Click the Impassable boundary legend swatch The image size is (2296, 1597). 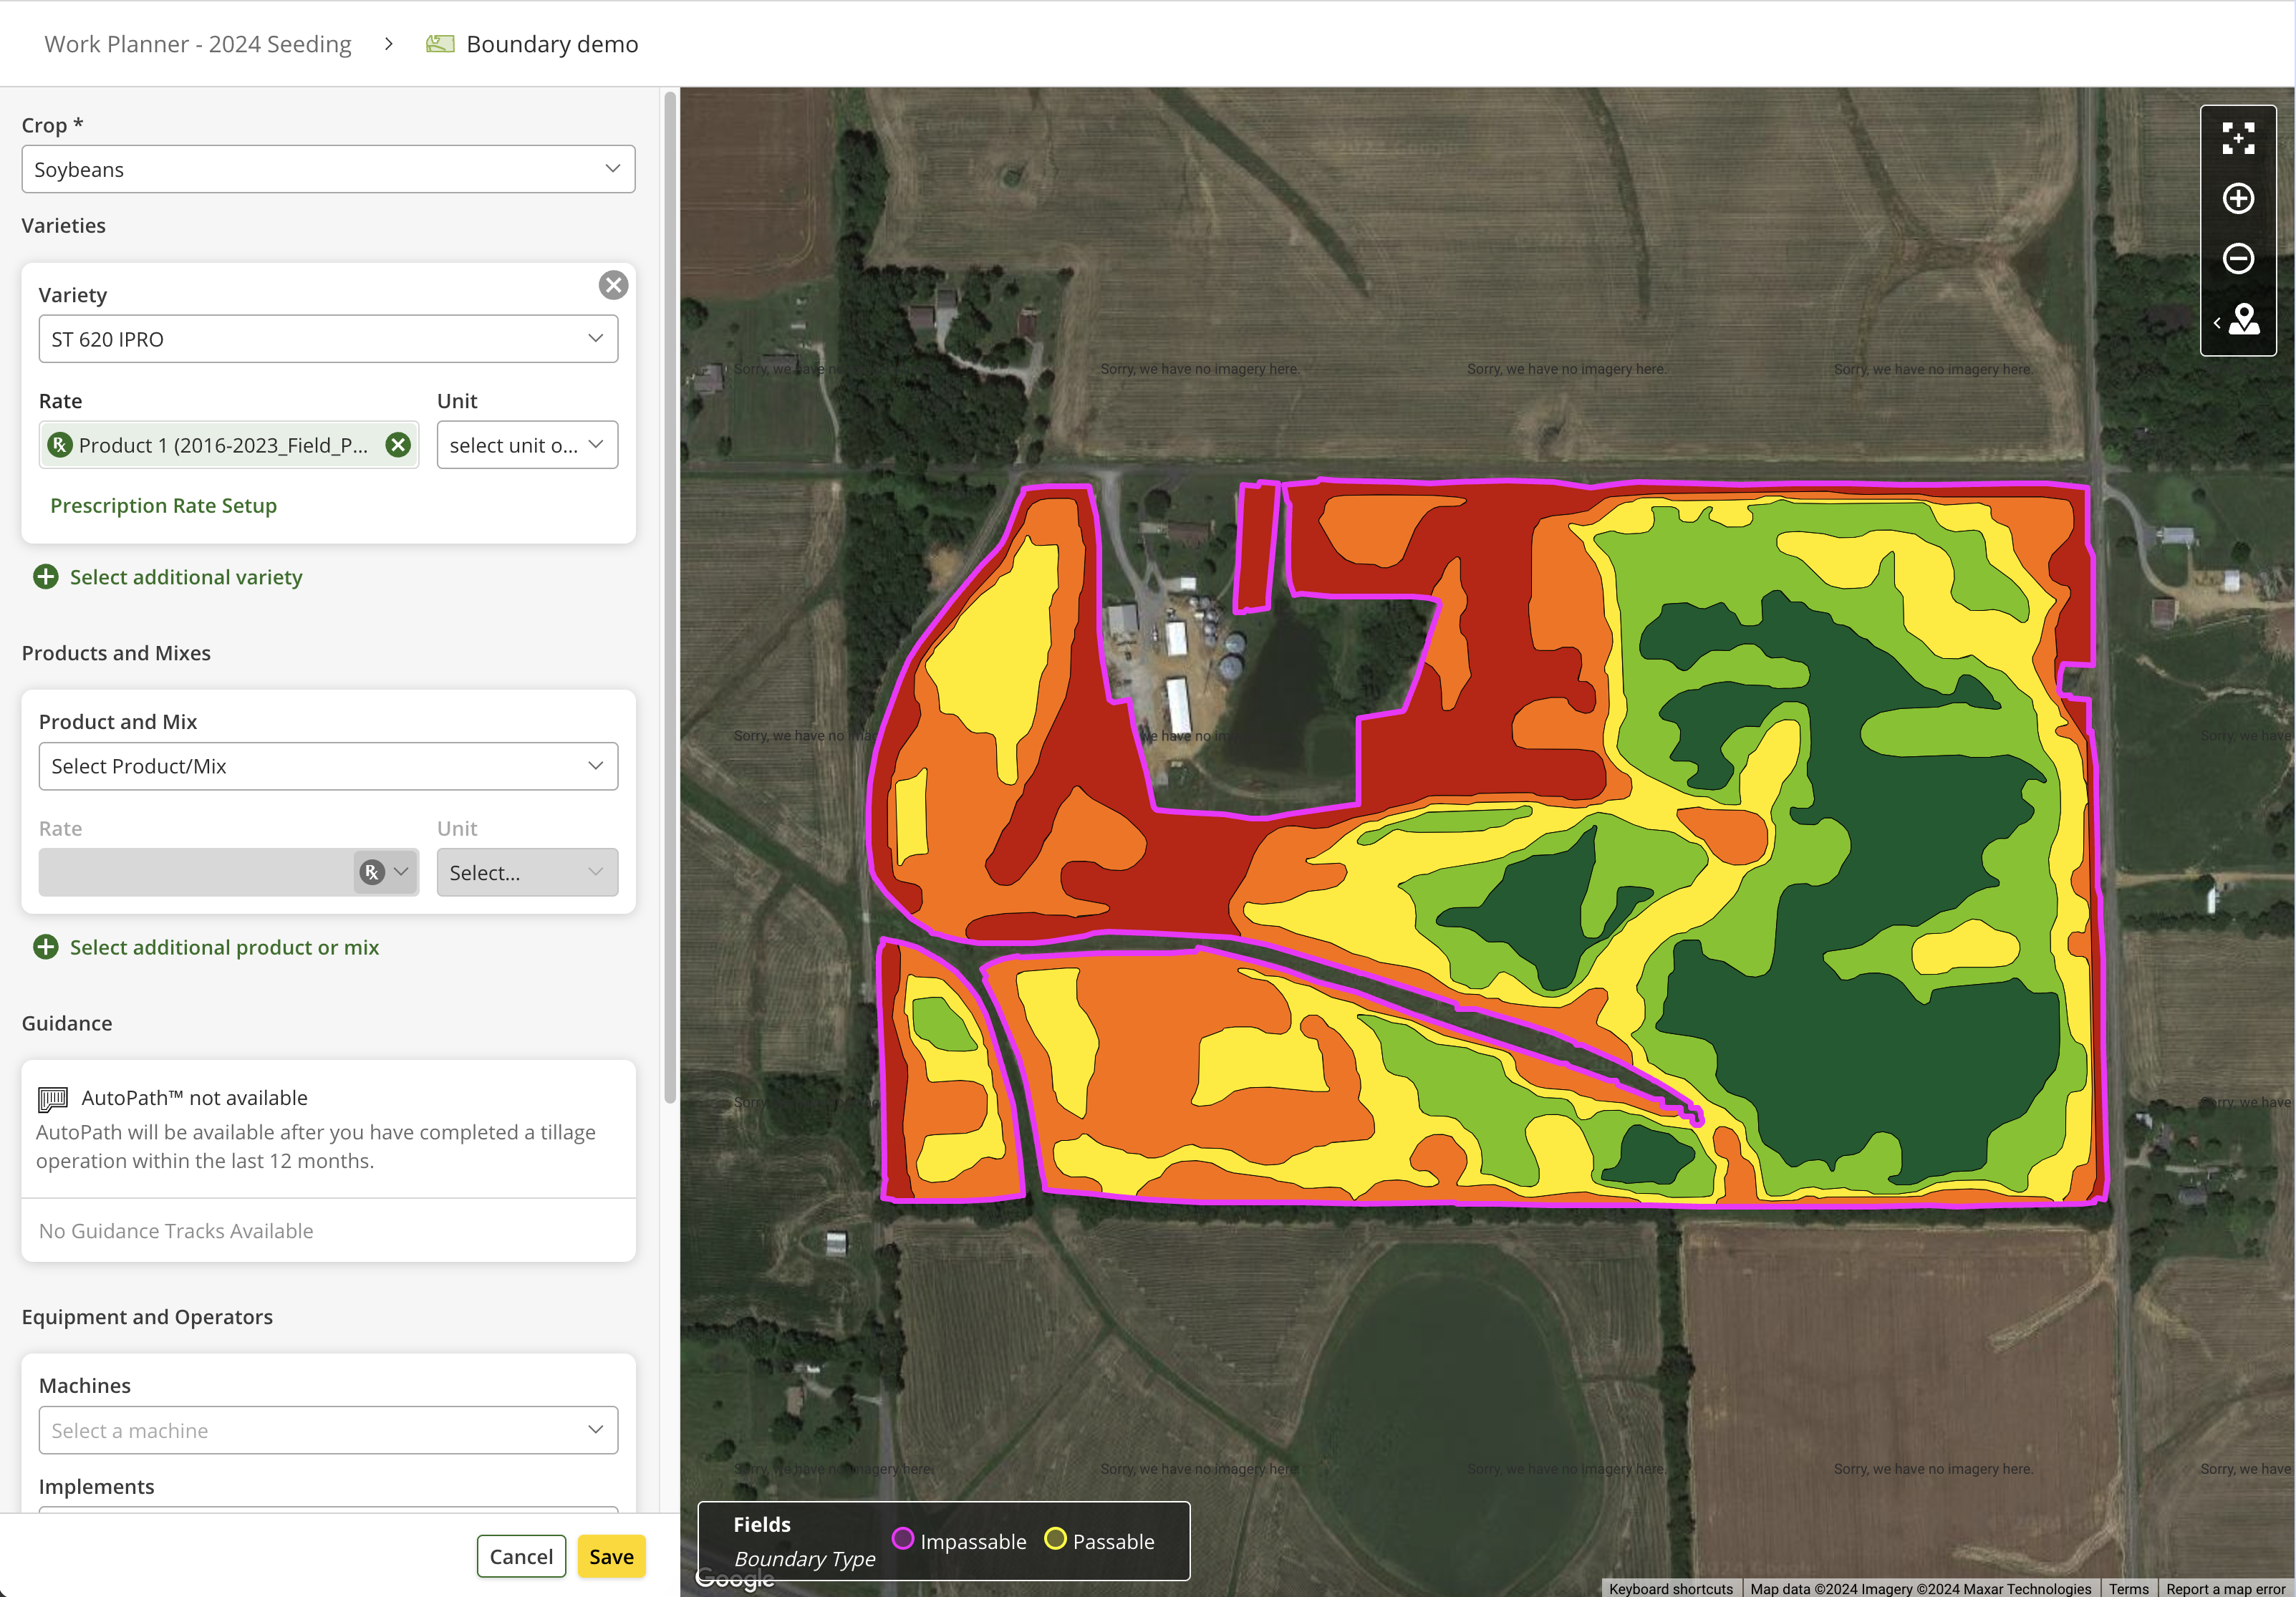point(903,1539)
